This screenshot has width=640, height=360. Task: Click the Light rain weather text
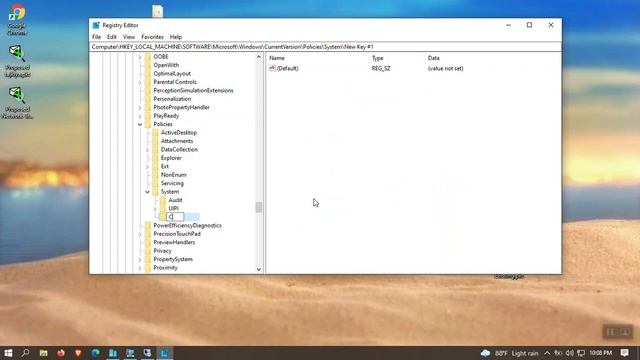[525, 353]
